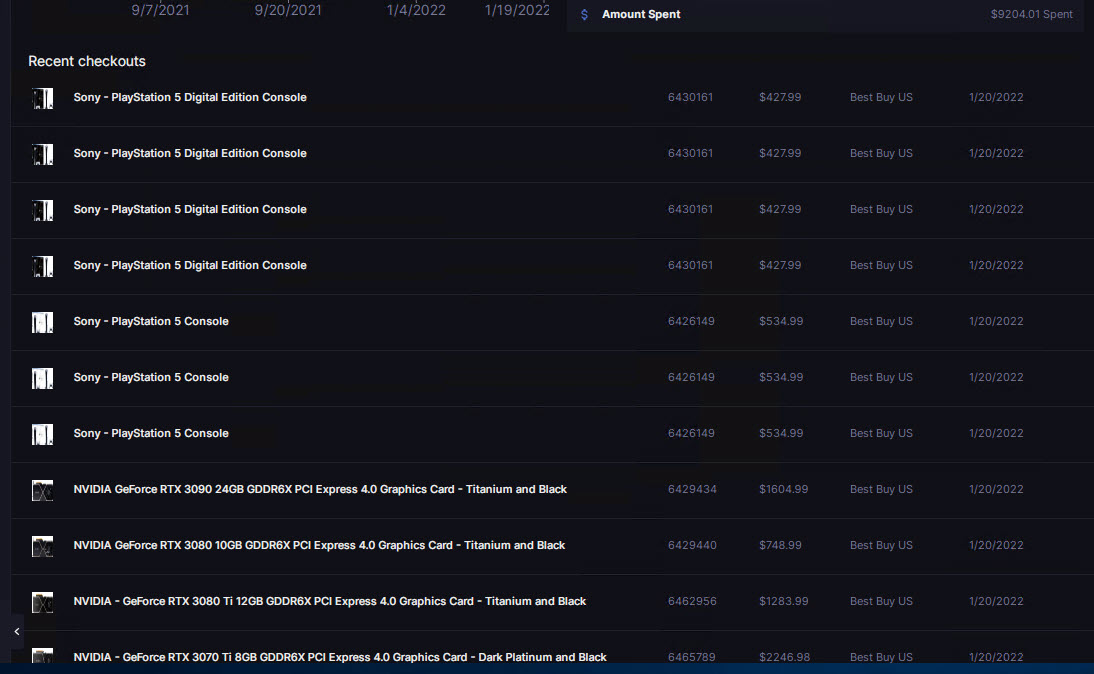This screenshot has height=674, width=1094.
Task: Click SKU 6462956 in the RTX 3080 Ti row
Action: (692, 601)
